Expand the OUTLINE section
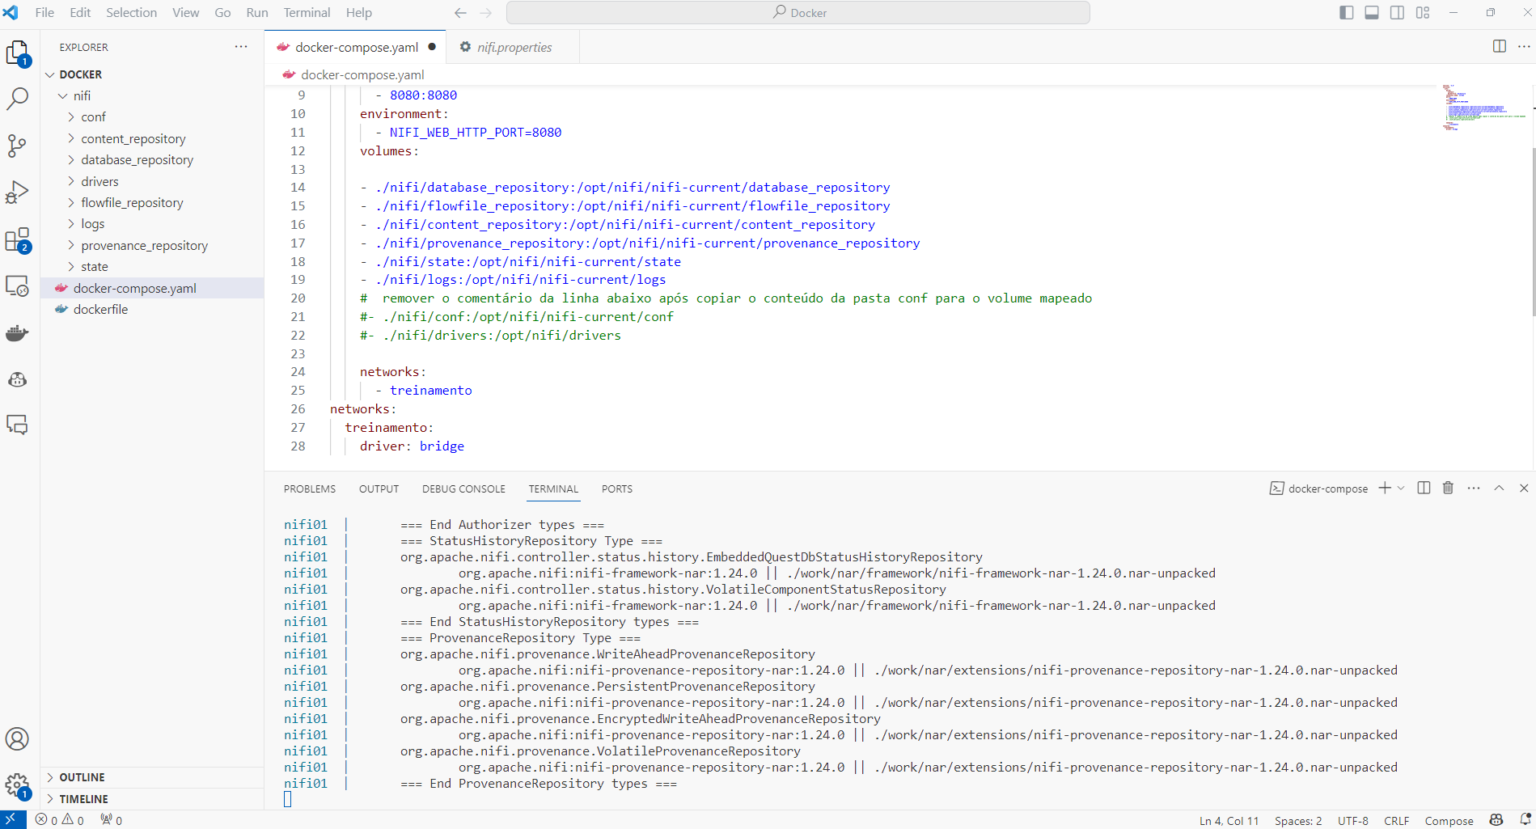This screenshot has height=829, width=1536. pos(82,777)
